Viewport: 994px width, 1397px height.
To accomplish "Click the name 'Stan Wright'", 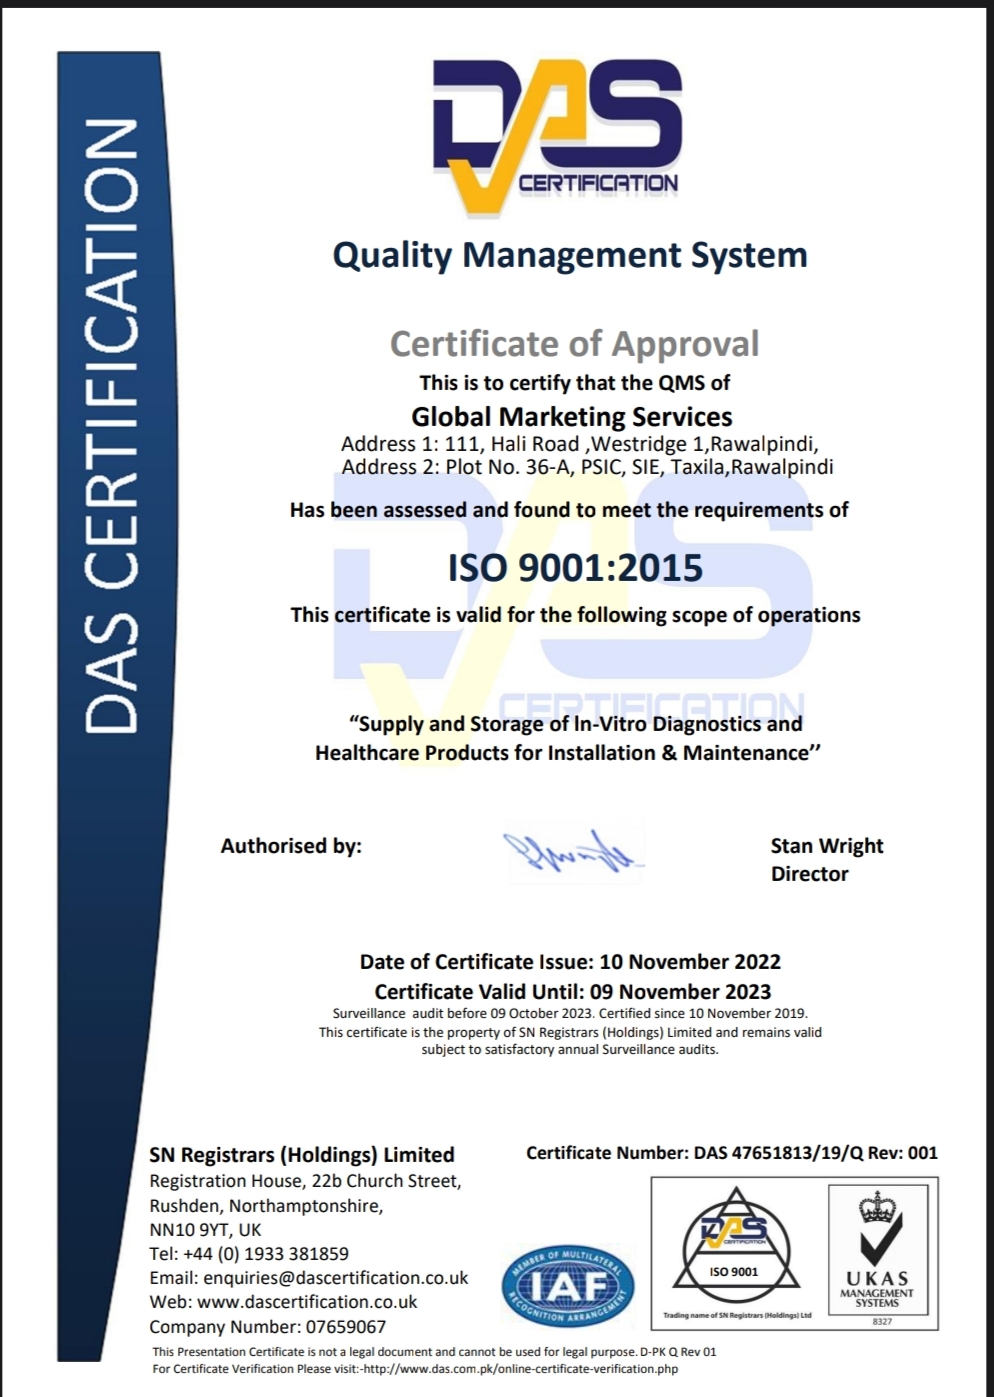I will (827, 846).
